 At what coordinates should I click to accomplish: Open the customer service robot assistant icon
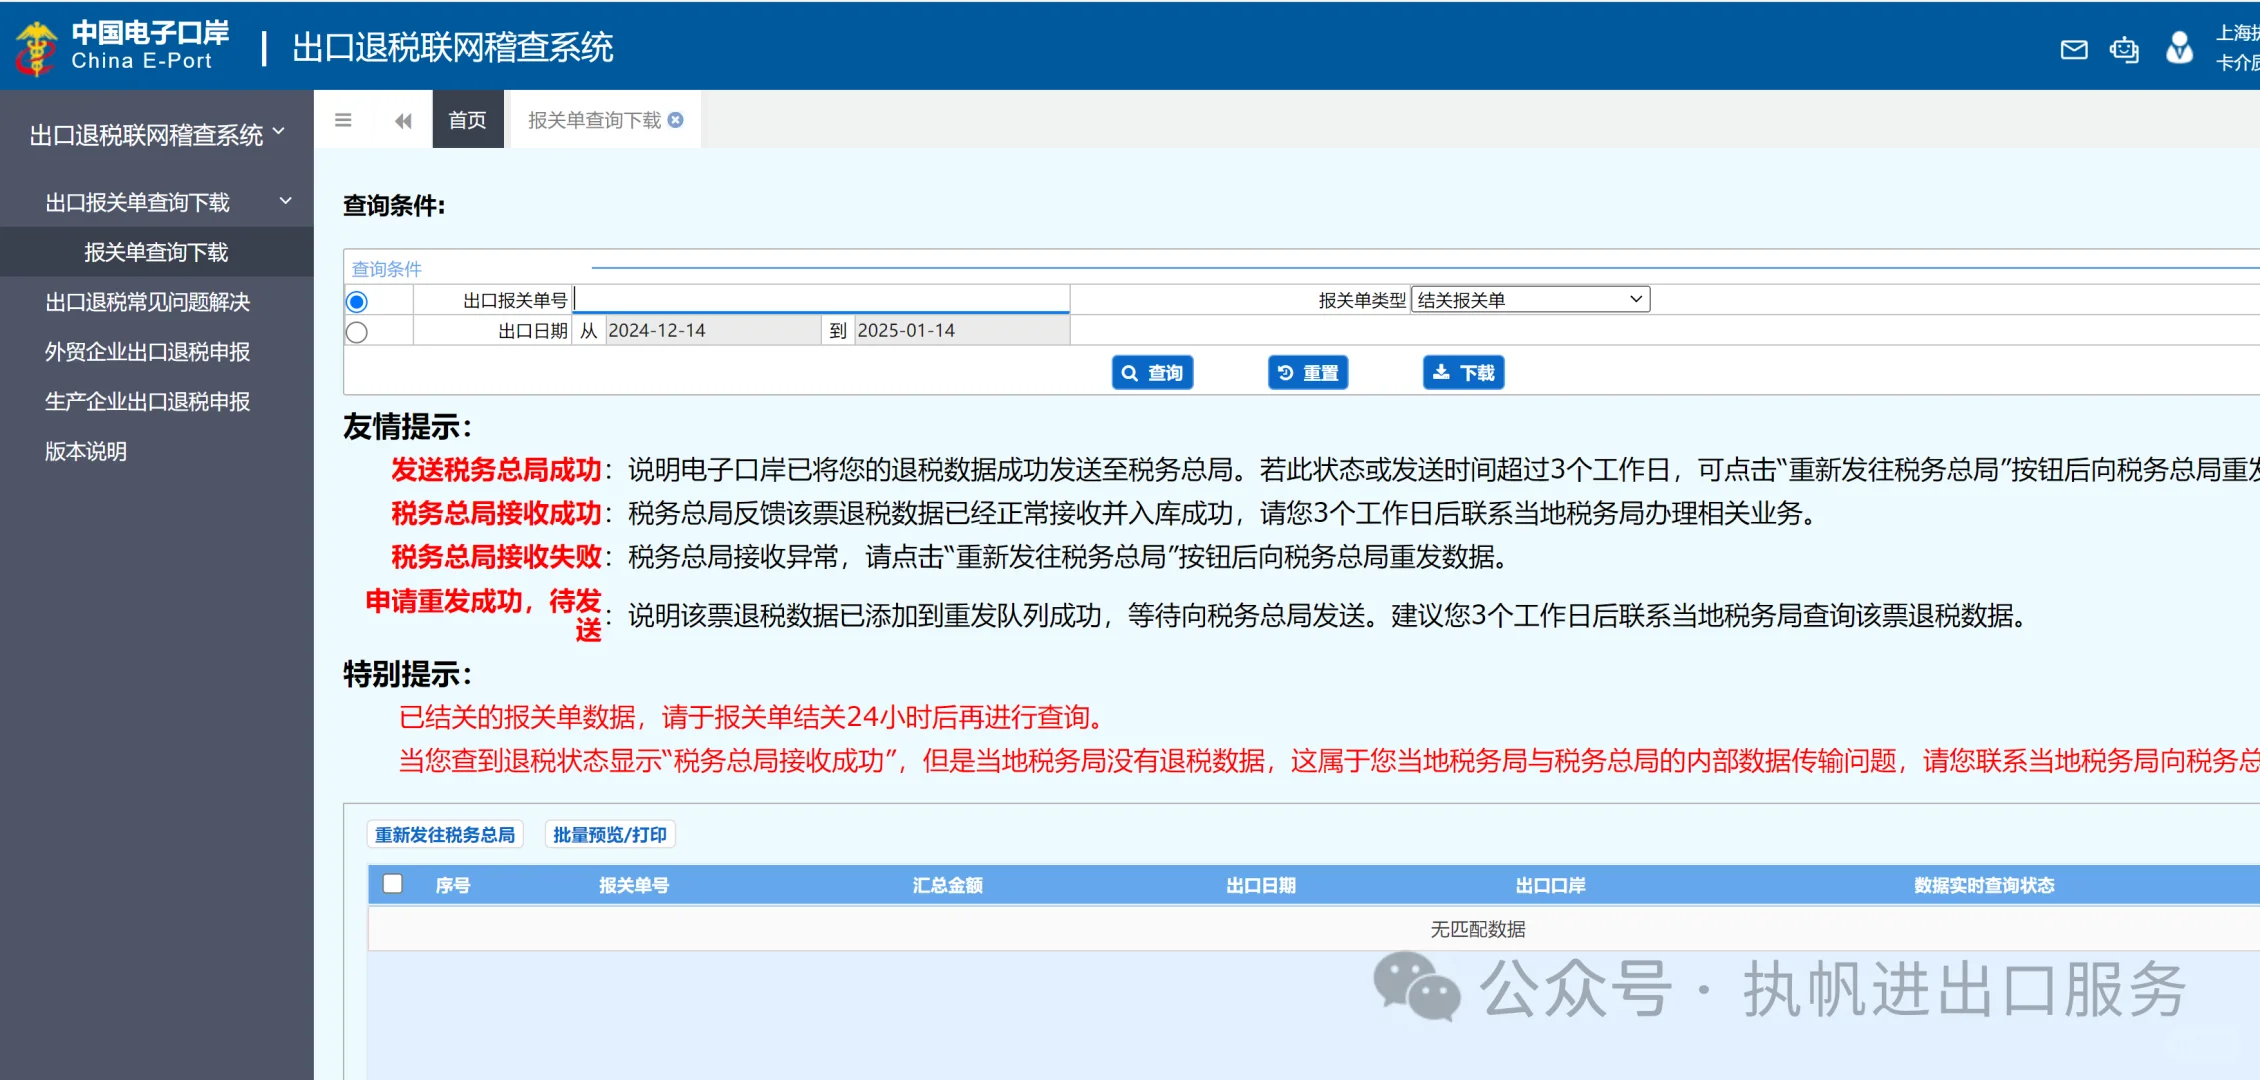pos(2124,48)
